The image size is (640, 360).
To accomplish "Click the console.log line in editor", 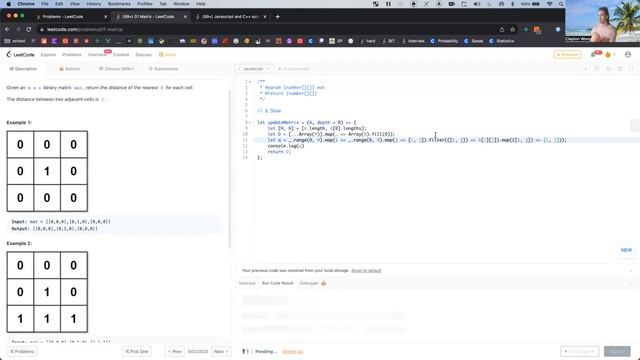I will 286,146.
